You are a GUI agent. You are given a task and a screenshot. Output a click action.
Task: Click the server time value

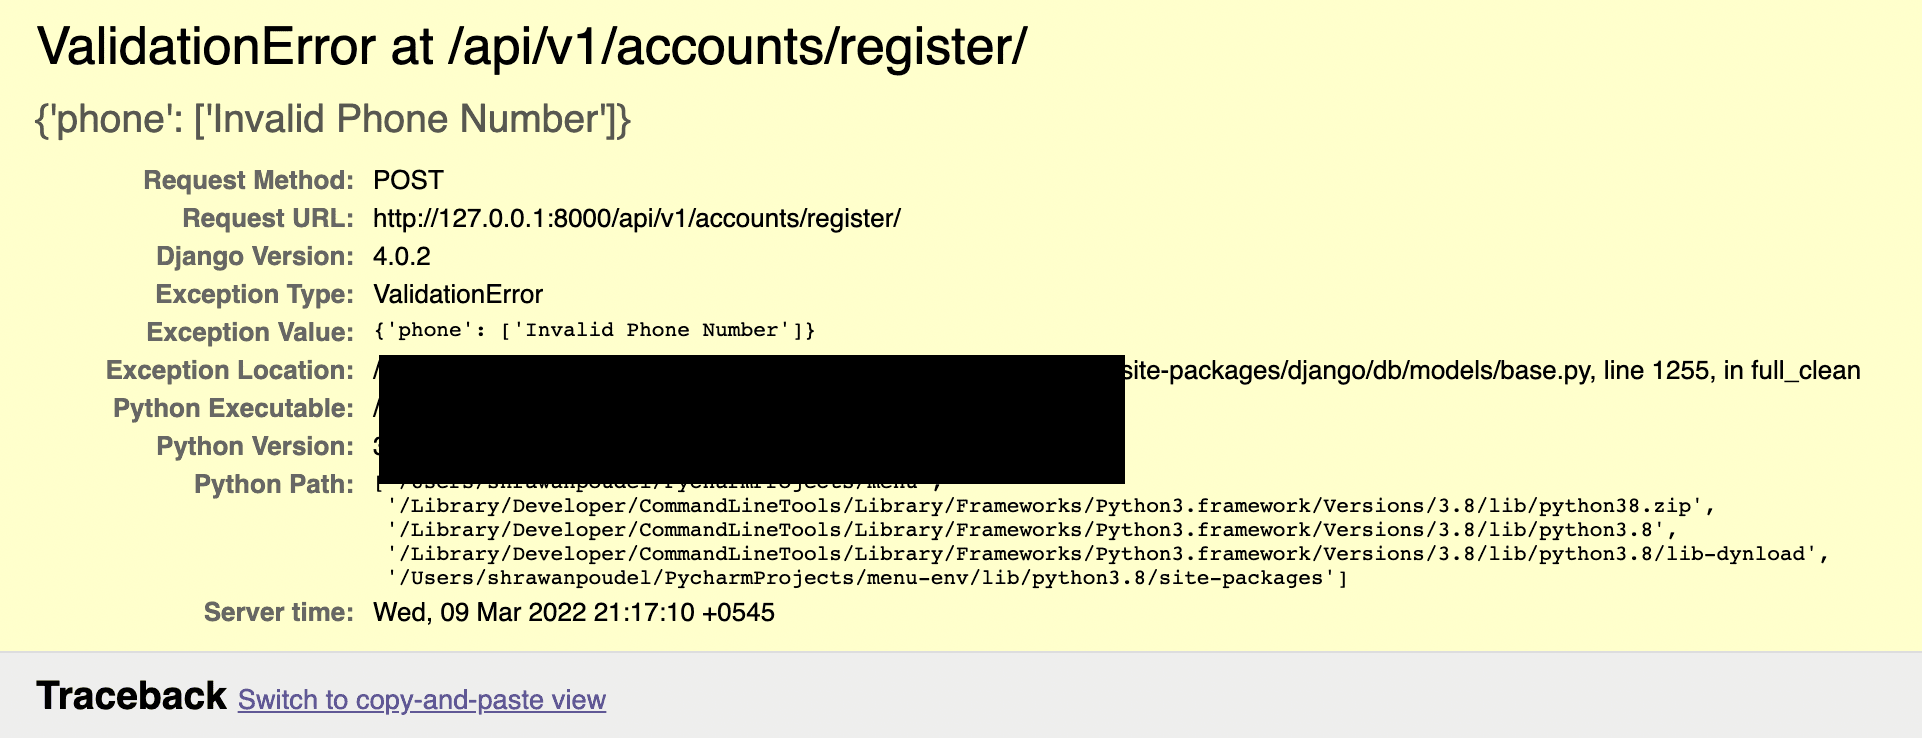click(573, 613)
